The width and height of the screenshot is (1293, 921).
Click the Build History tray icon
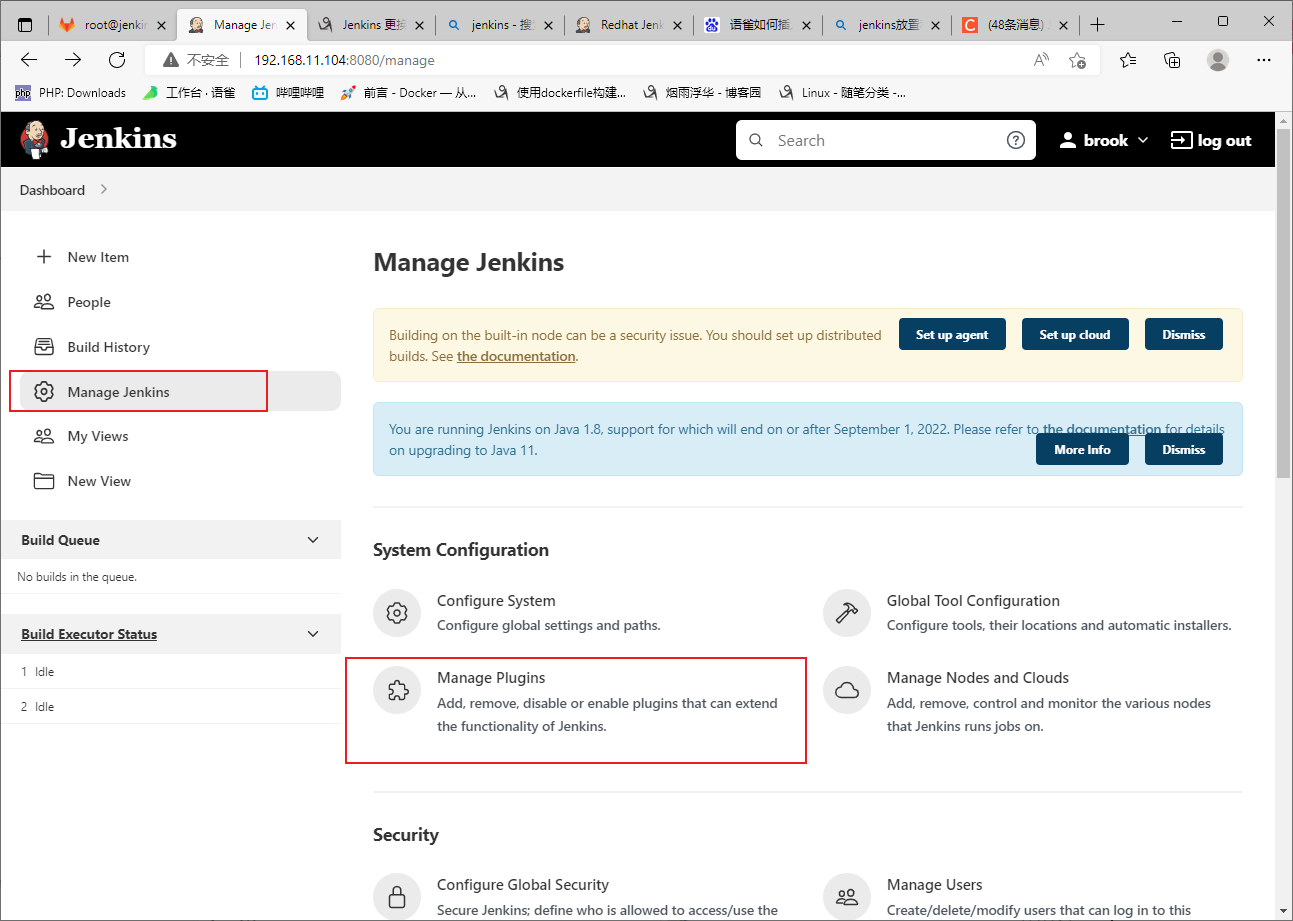44,347
